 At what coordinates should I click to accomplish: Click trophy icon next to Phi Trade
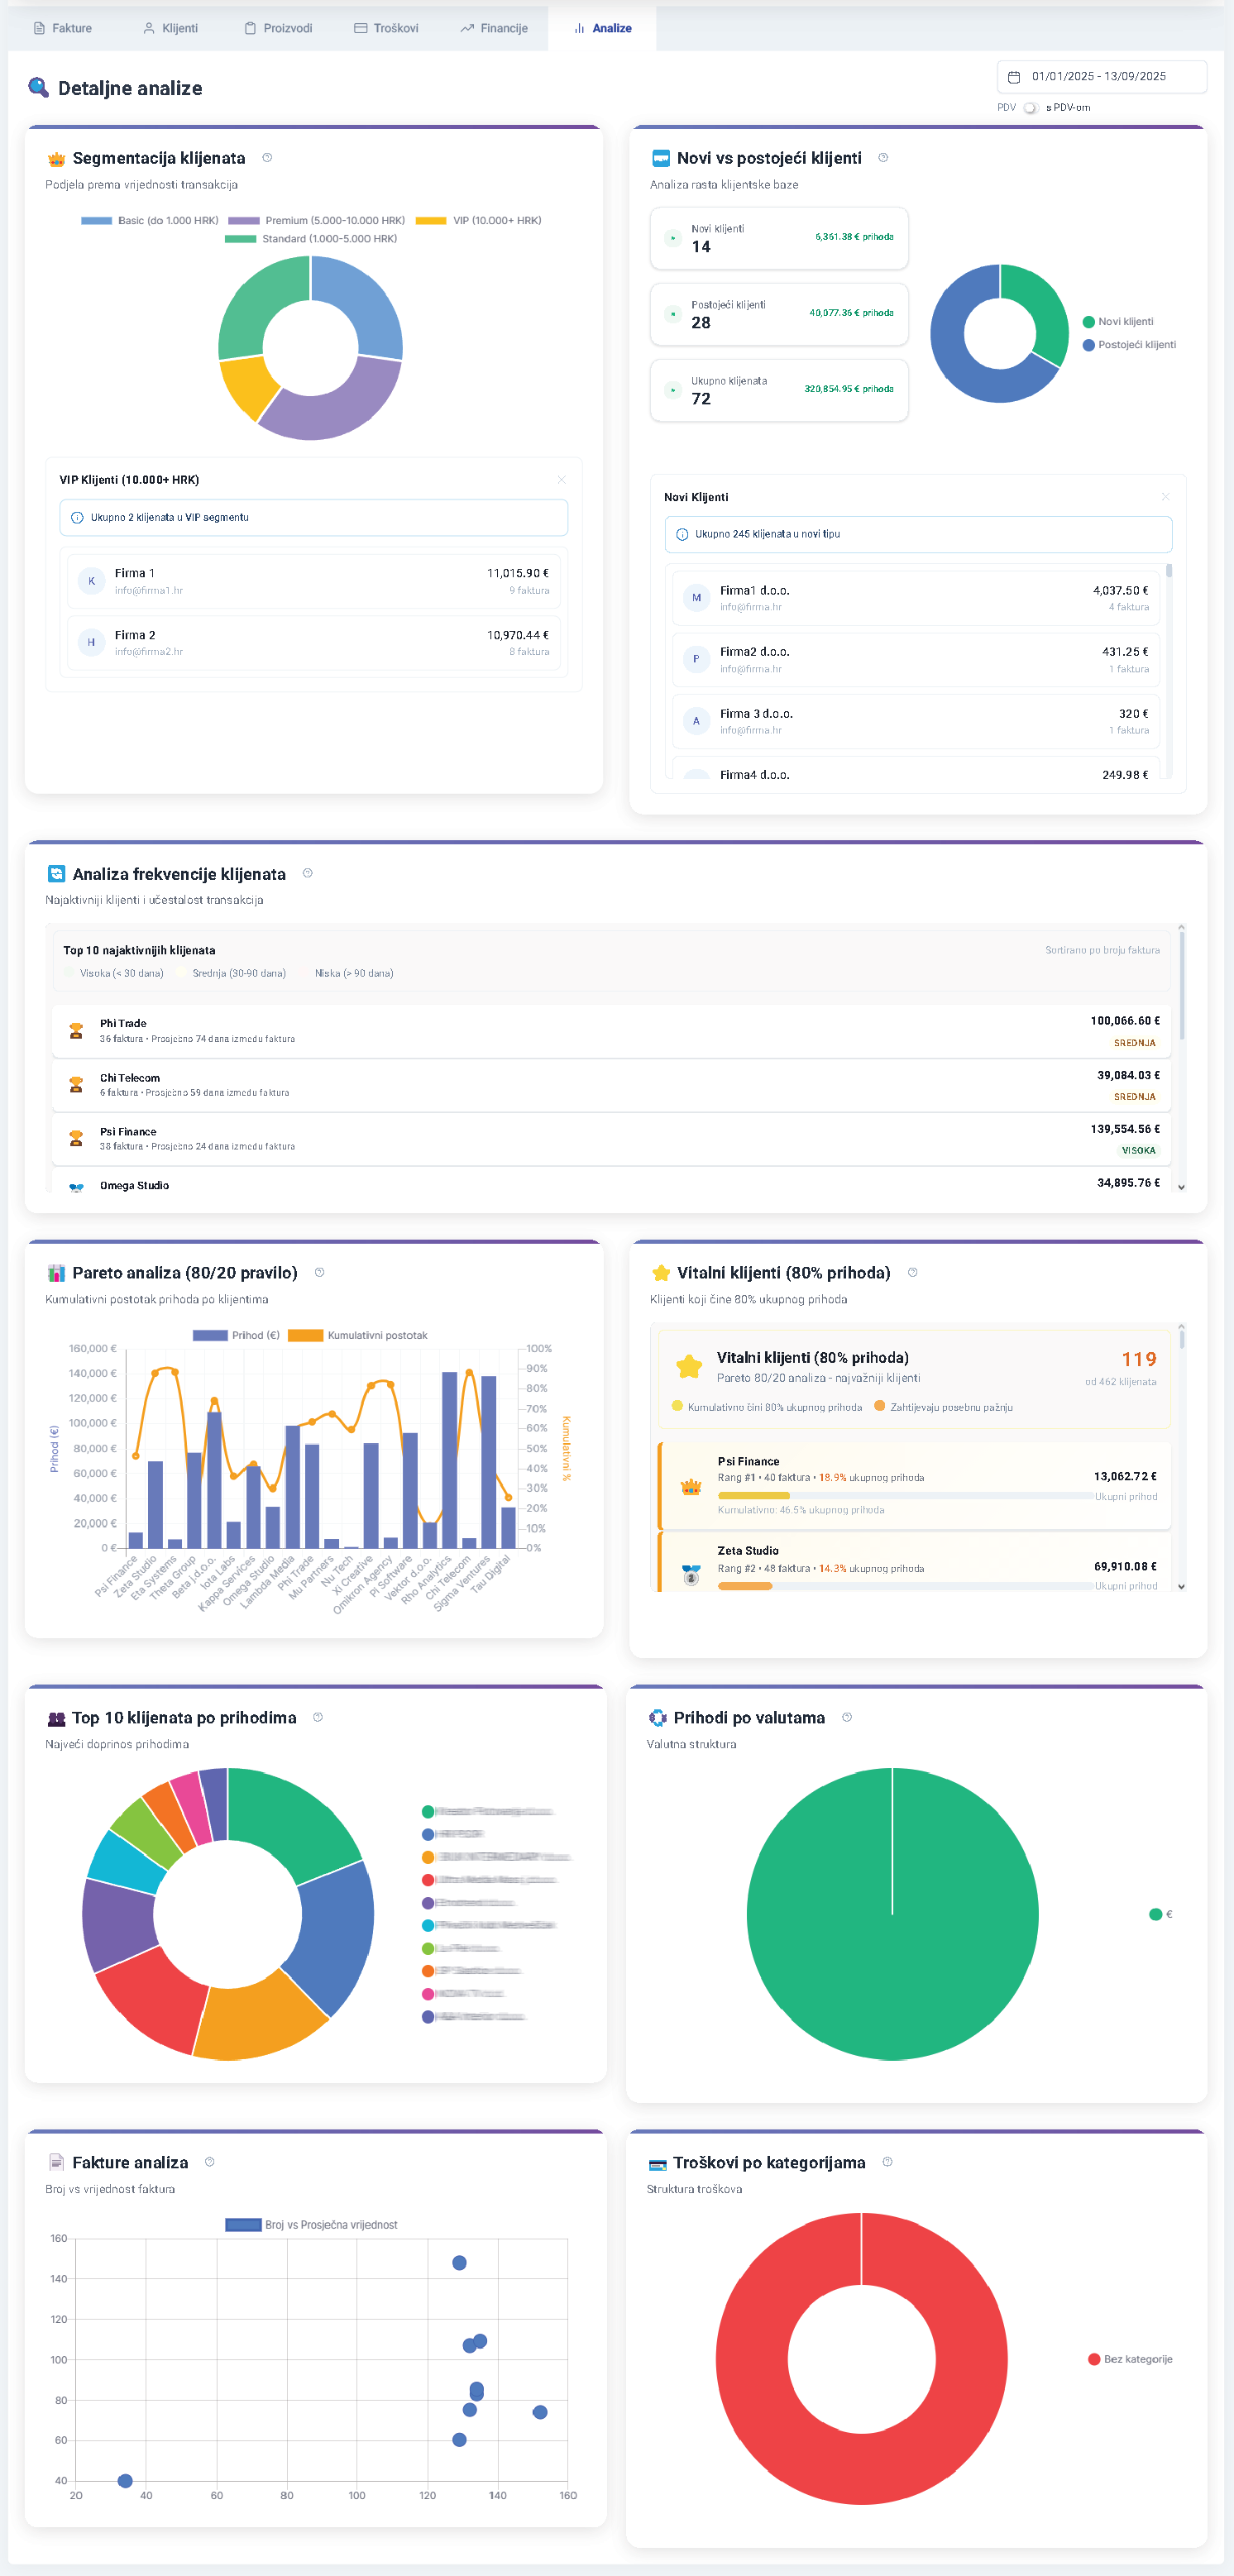(76, 1031)
